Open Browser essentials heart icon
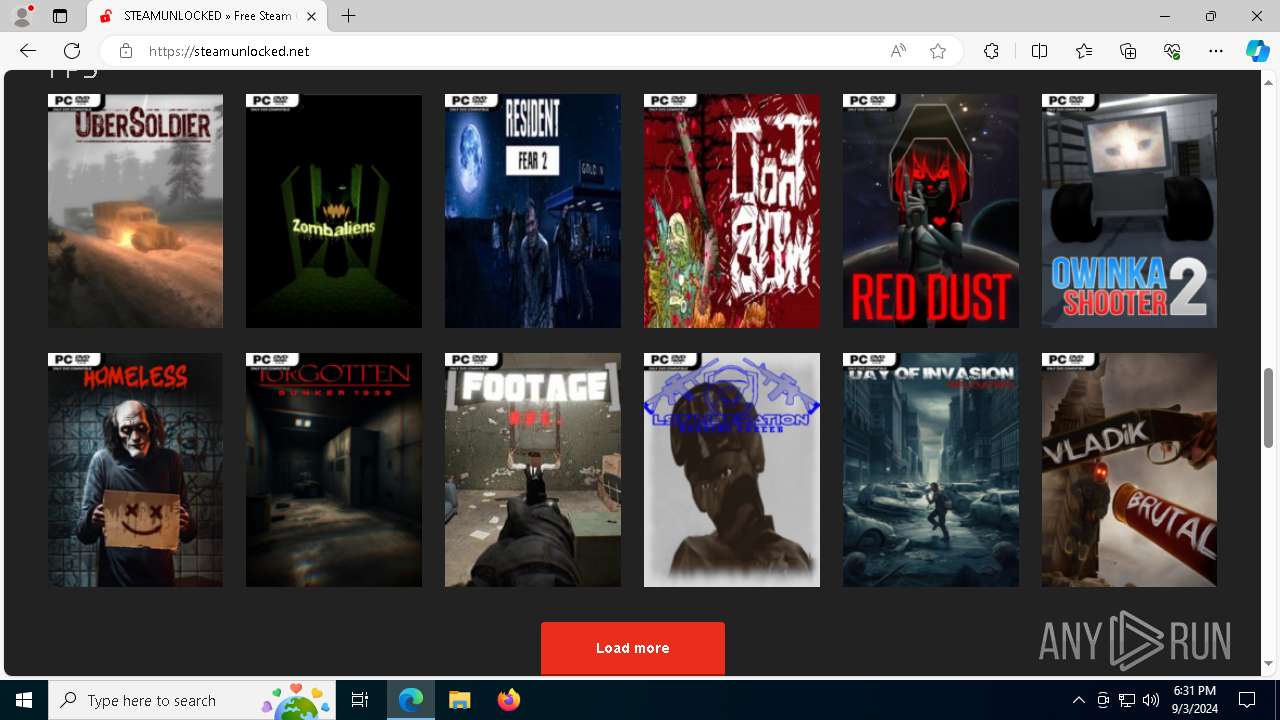This screenshot has width=1280, height=720. pos(1172,51)
